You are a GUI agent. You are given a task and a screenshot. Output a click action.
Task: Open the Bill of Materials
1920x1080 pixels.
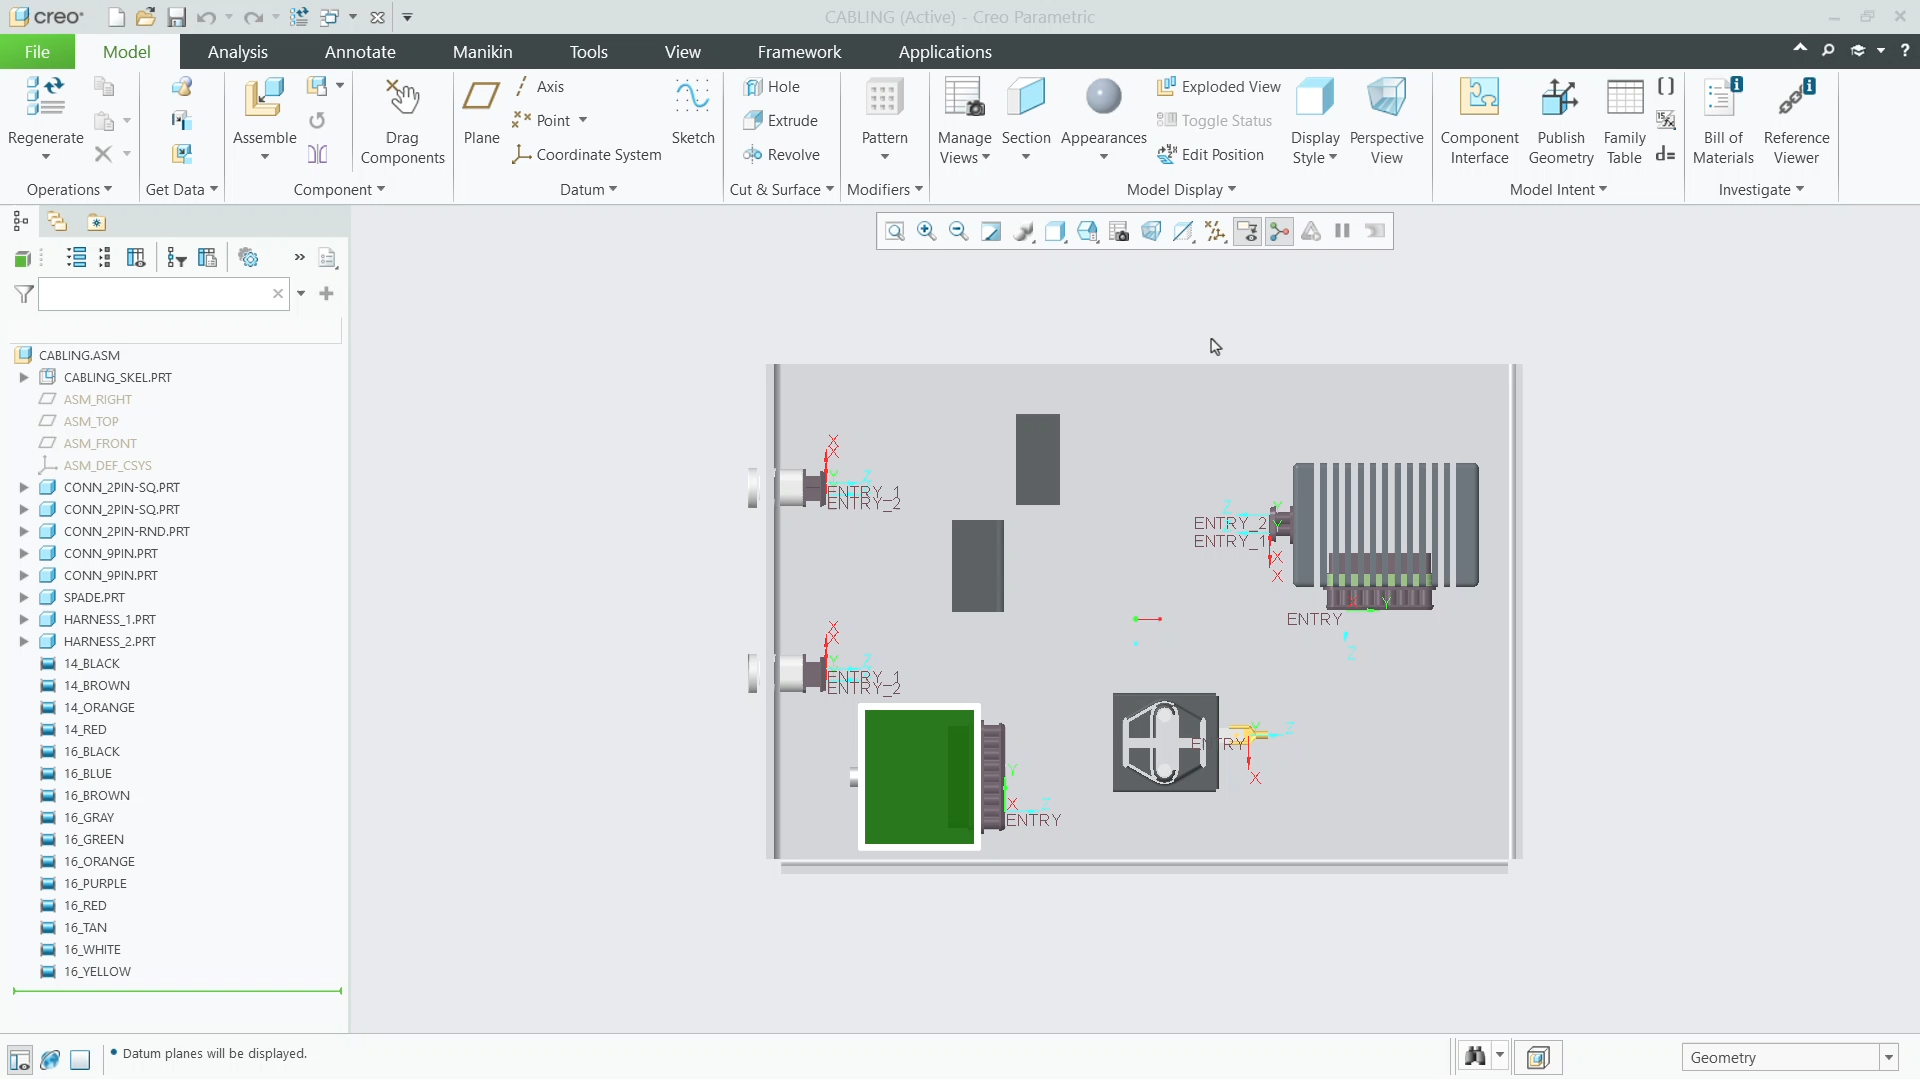(1723, 120)
